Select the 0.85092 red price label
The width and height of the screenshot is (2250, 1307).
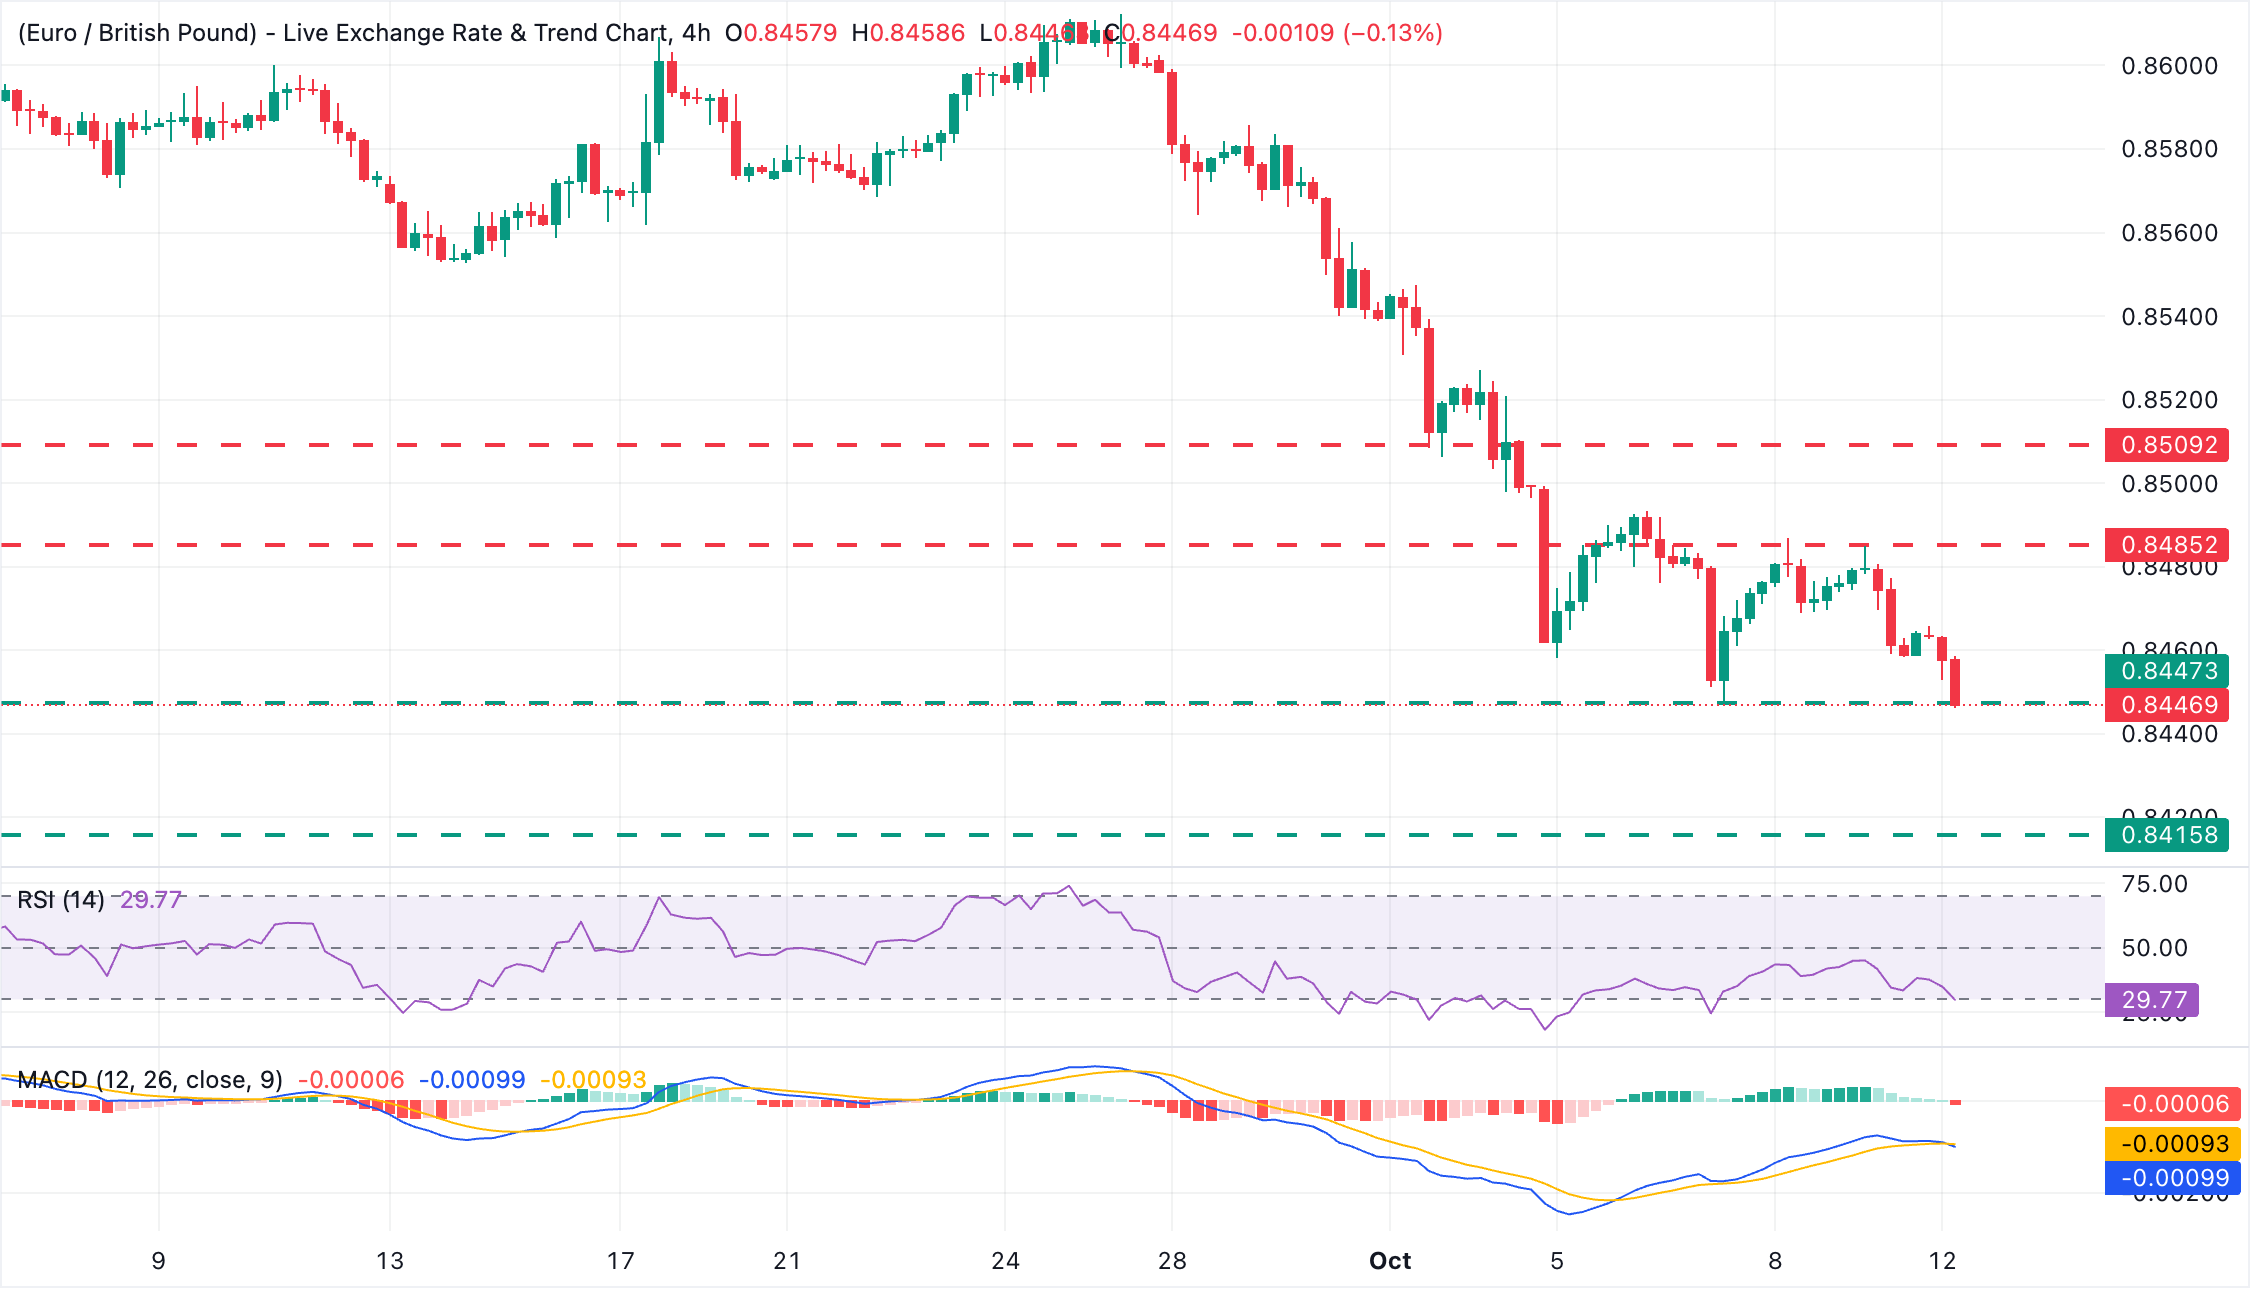click(2167, 445)
